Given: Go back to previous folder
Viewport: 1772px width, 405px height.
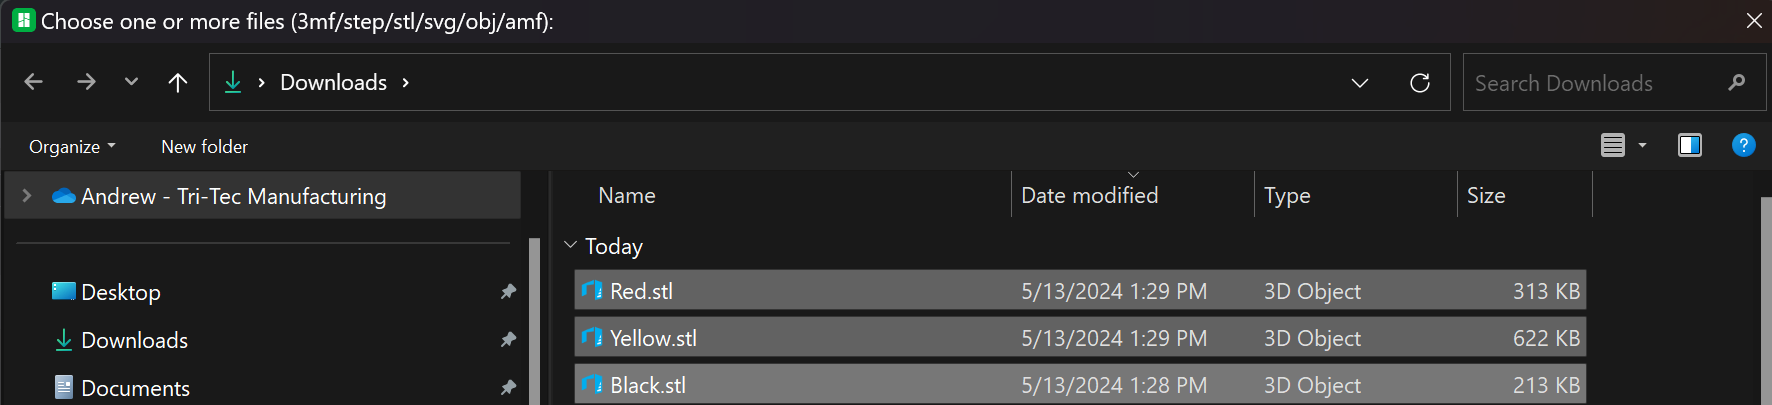Looking at the screenshot, I should [x=34, y=82].
